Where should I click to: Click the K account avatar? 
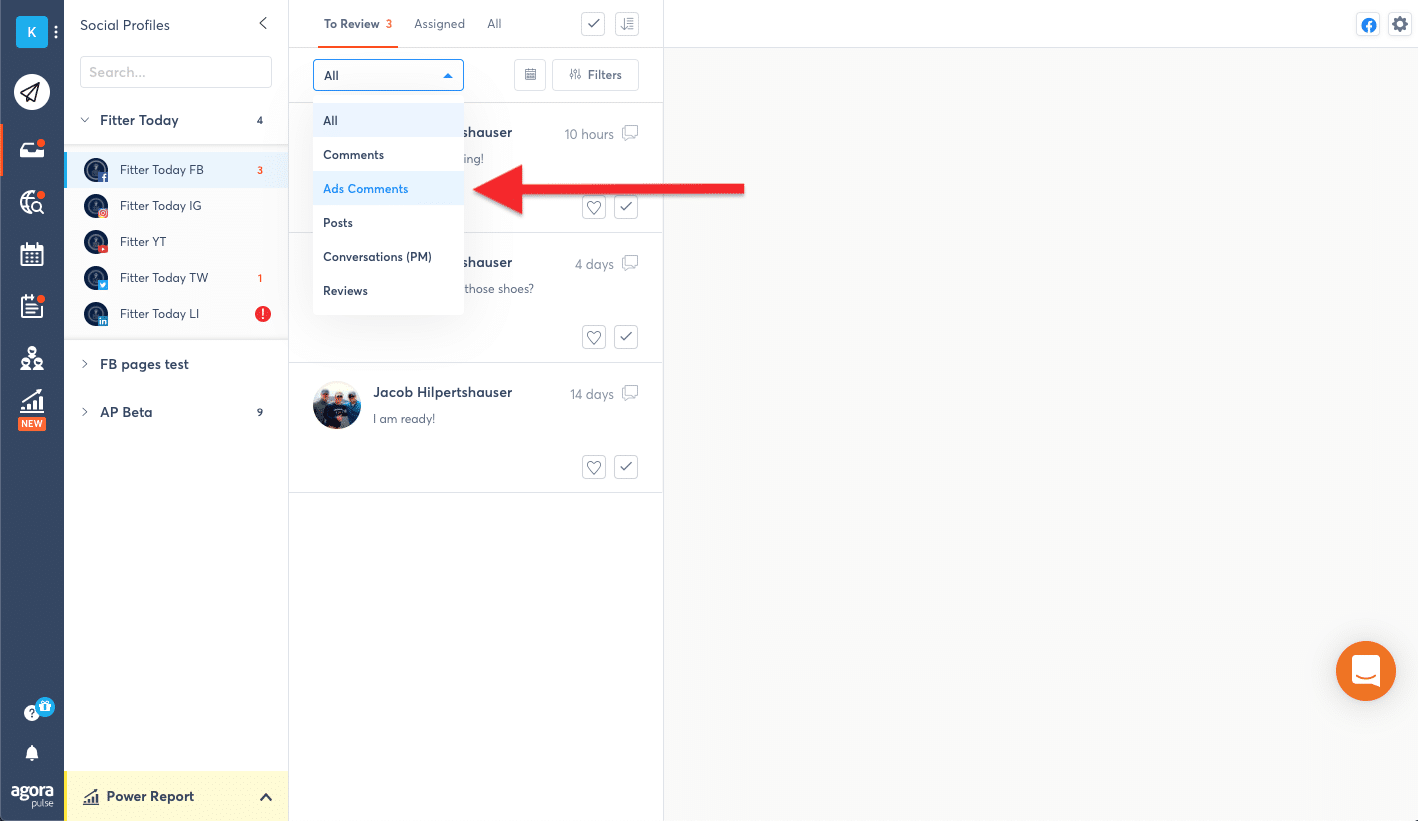(x=32, y=32)
